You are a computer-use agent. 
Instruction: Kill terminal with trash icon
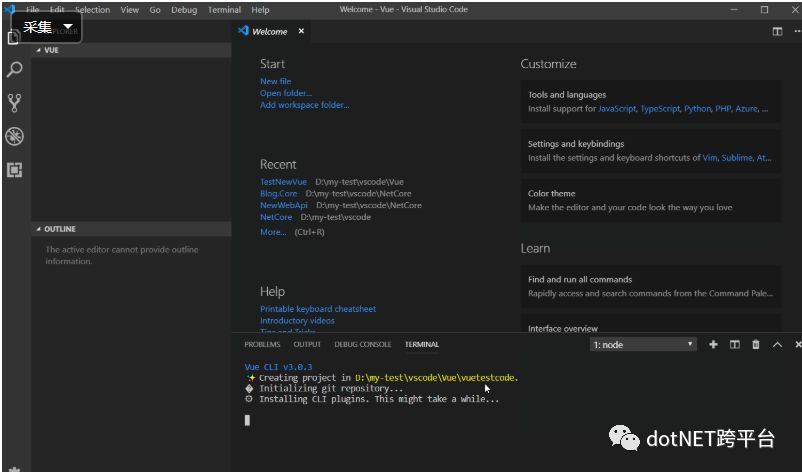click(x=755, y=345)
